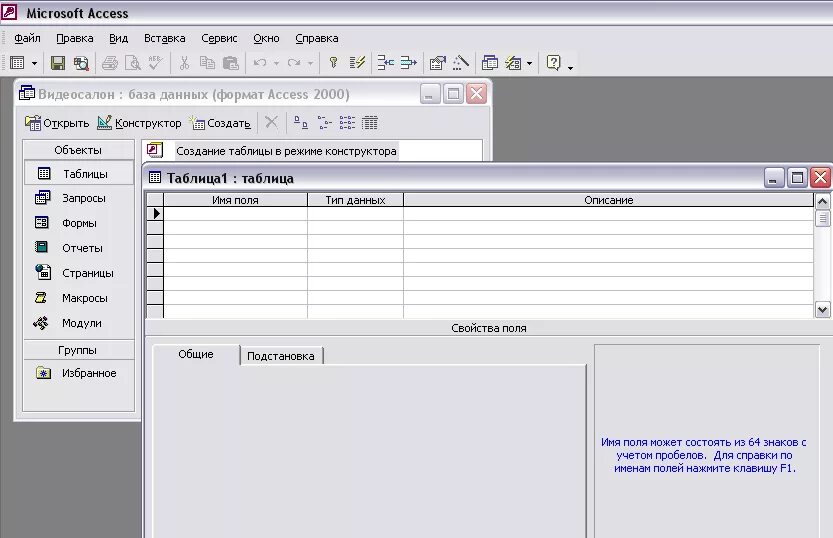Switch to Large Icons view in database window
Screen dimensions: 833x538
(x=301, y=123)
